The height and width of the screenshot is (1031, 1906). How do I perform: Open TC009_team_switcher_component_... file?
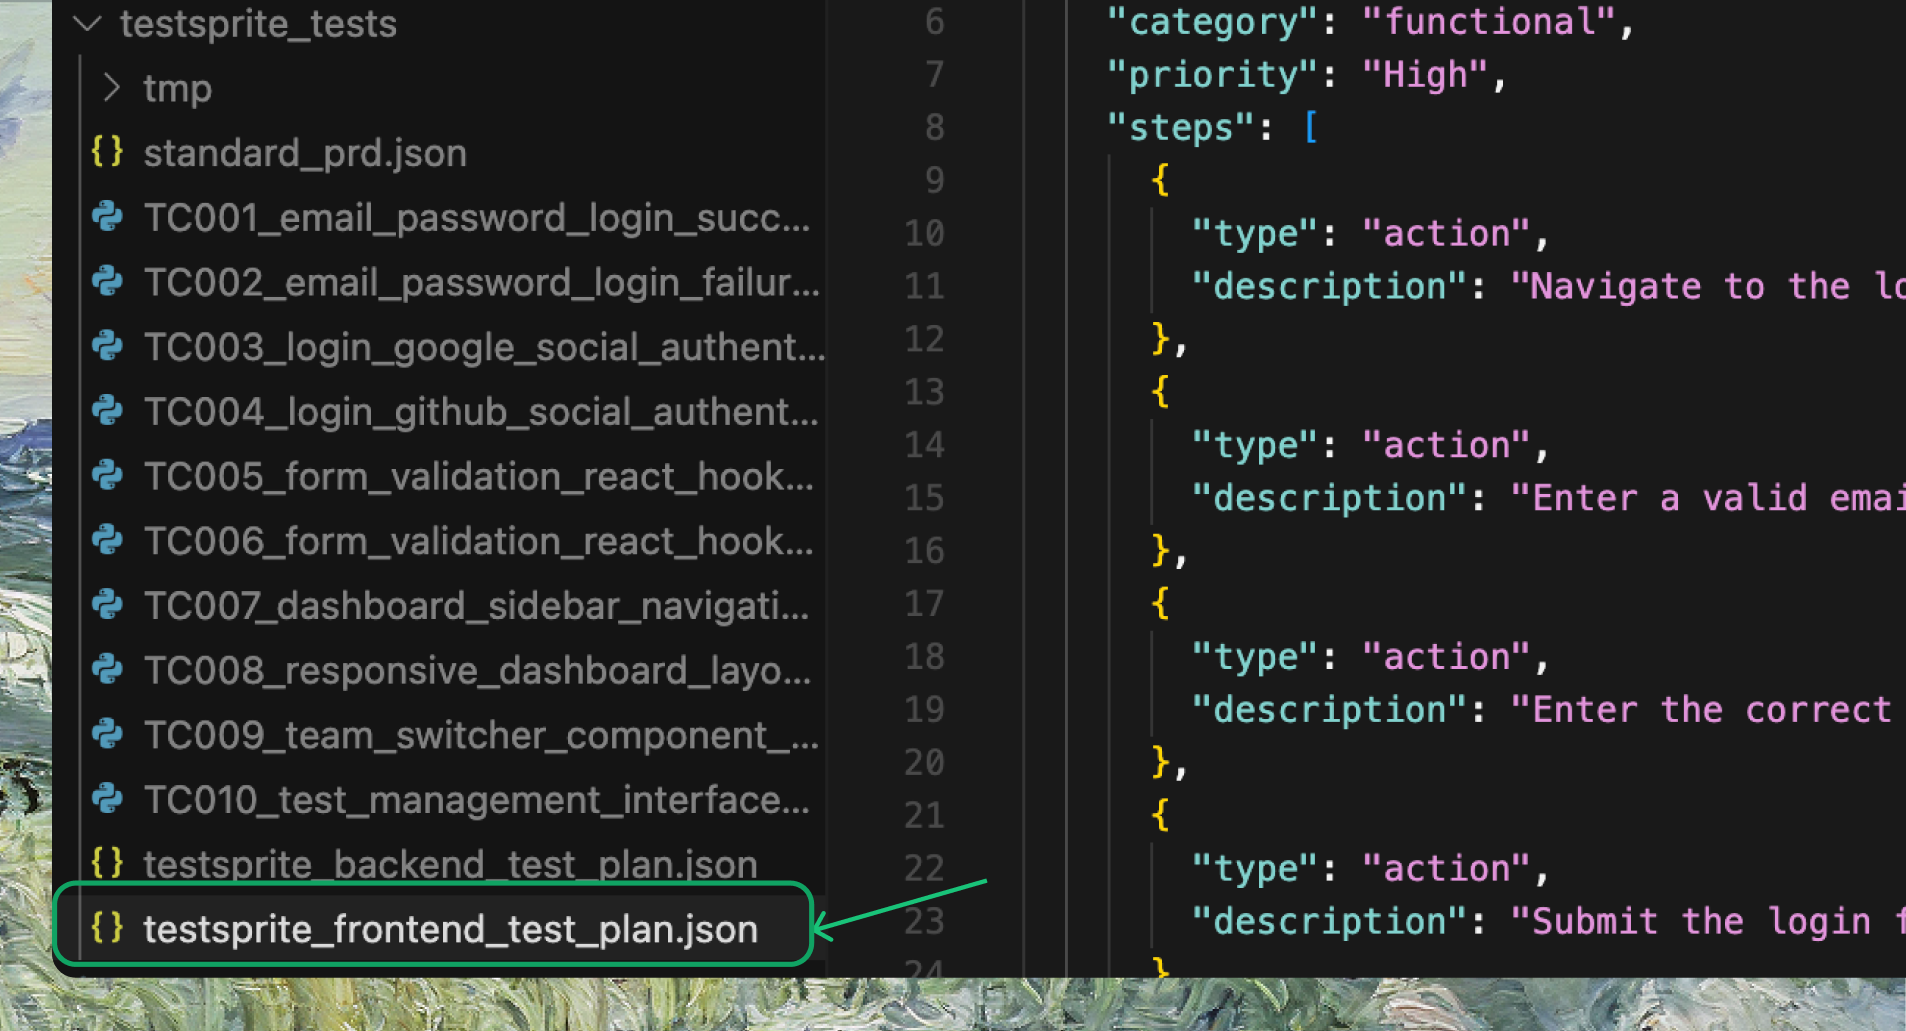481,736
